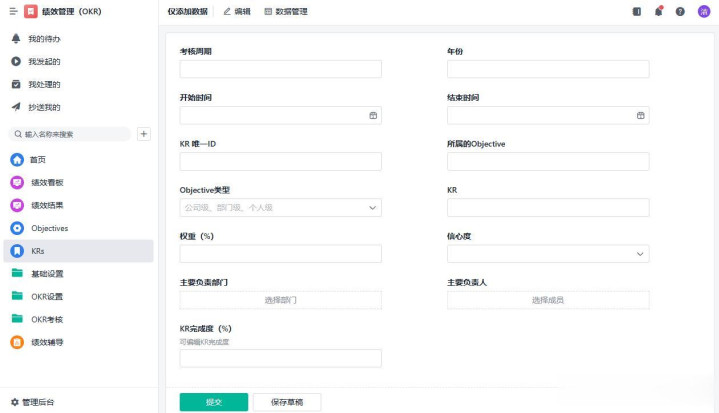The image size is (719, 413).
Task: Click the plus button beside sidebar search
Action: pos(144,134)
